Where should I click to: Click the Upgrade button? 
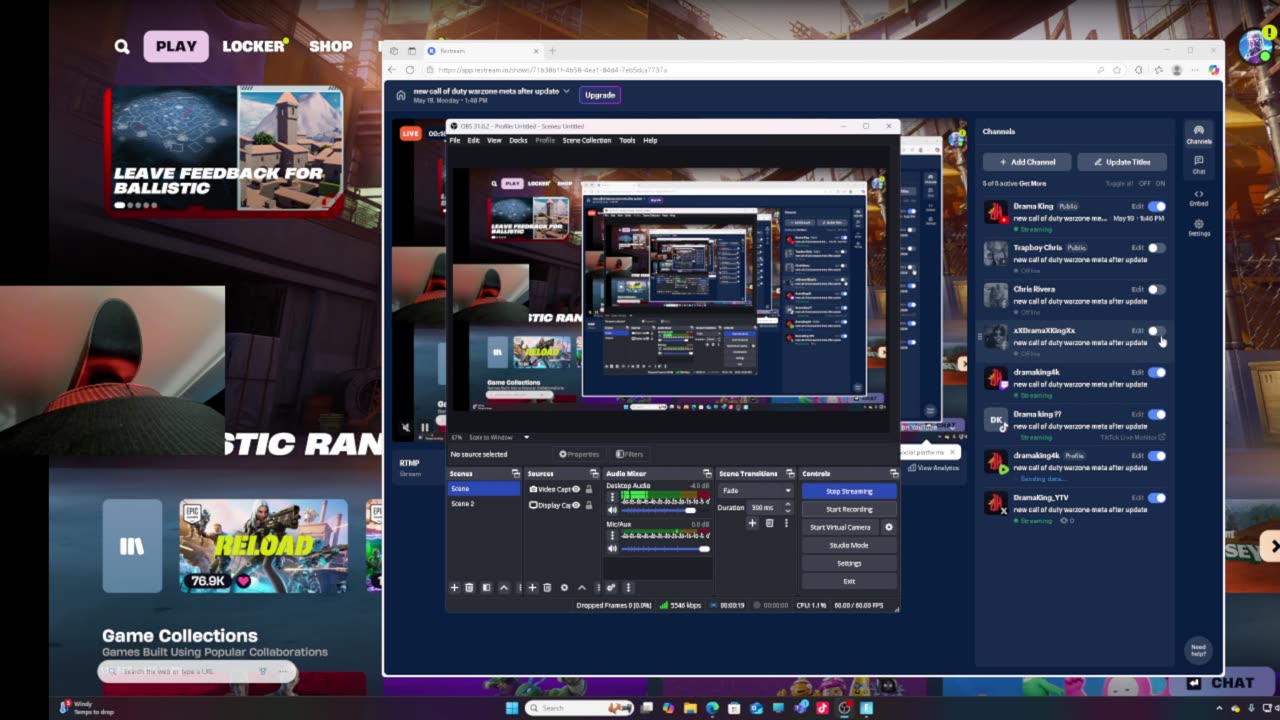point(600,95)
